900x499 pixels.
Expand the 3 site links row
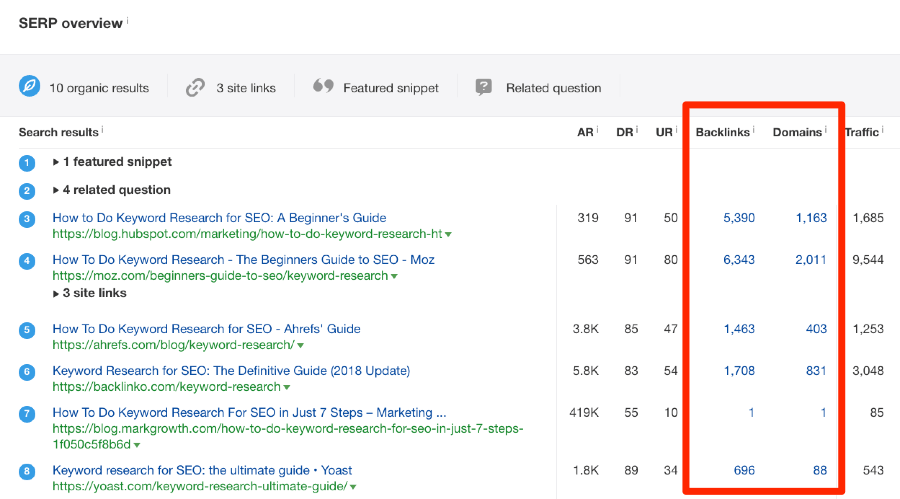(x=90, y=293)
